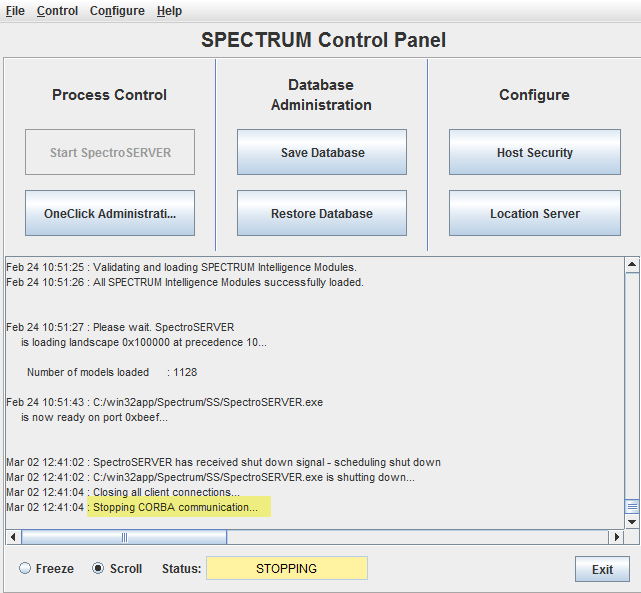Click the STOPPING status field

click(x=287, y=568)
